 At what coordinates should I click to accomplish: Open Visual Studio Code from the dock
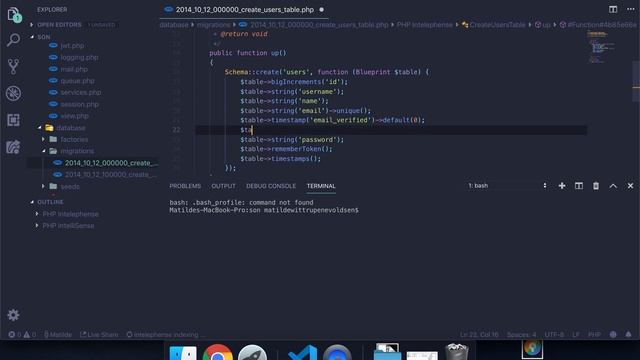(x=302, y=353)
